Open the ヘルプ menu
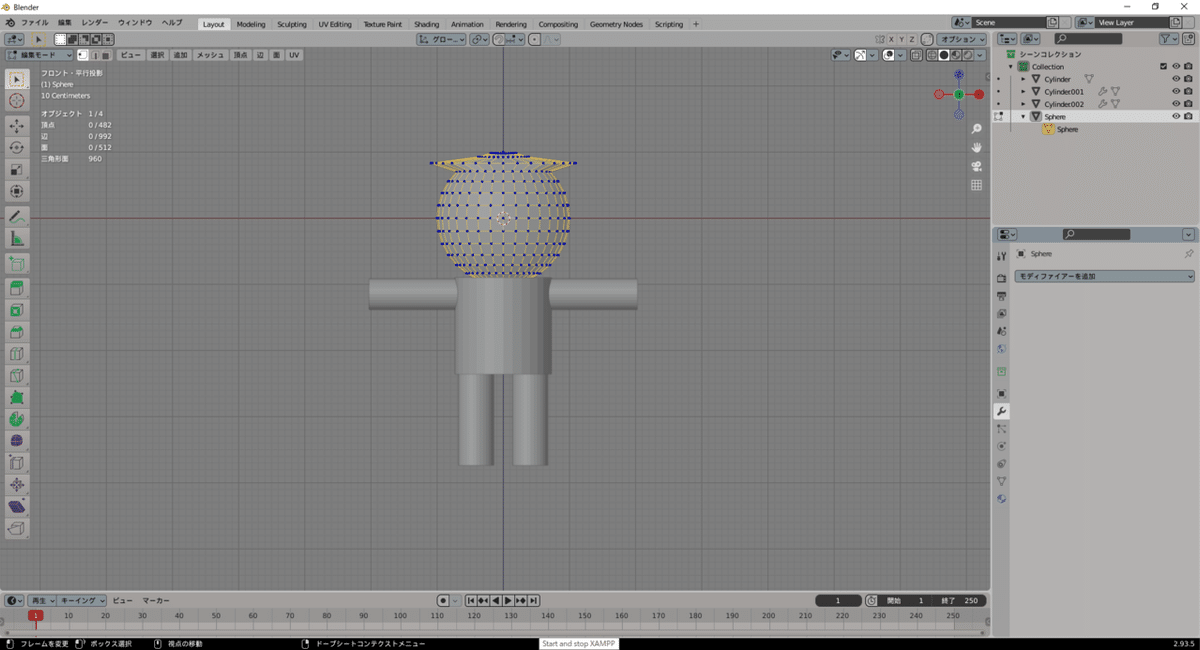 pos(172,22)
